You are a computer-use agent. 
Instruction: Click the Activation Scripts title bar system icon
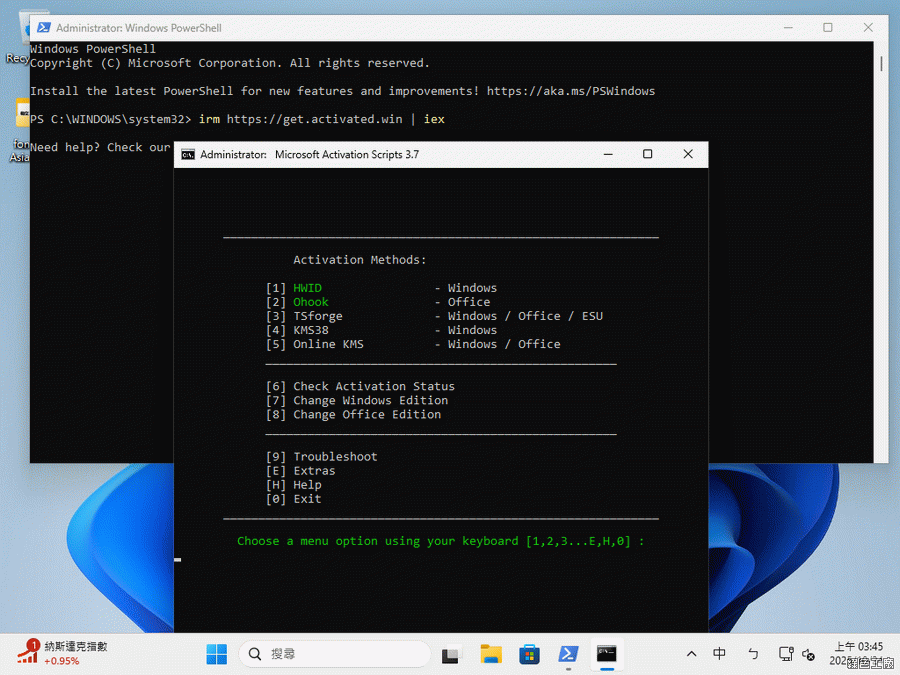[x=187, y=154]
